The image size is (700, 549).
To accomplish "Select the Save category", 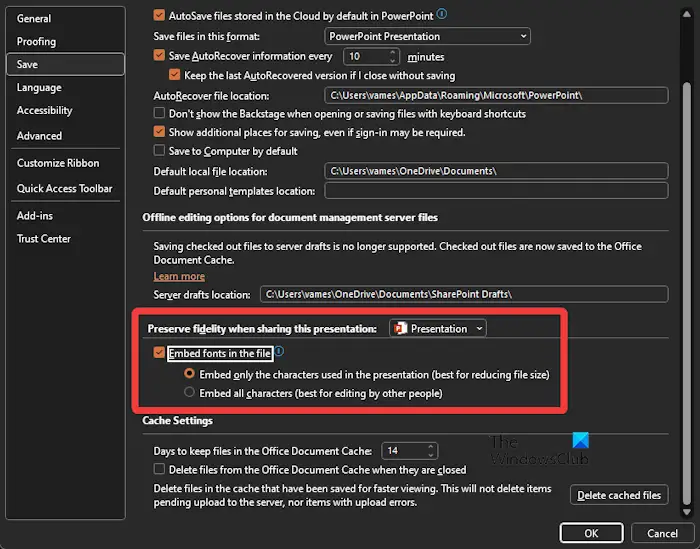I will [65, 64].
